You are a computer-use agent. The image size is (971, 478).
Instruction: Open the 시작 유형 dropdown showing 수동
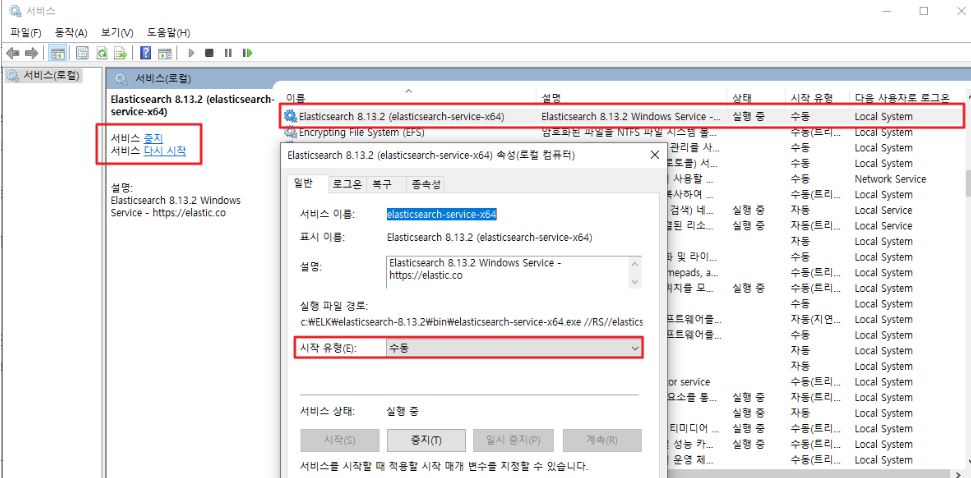[513, 349]
